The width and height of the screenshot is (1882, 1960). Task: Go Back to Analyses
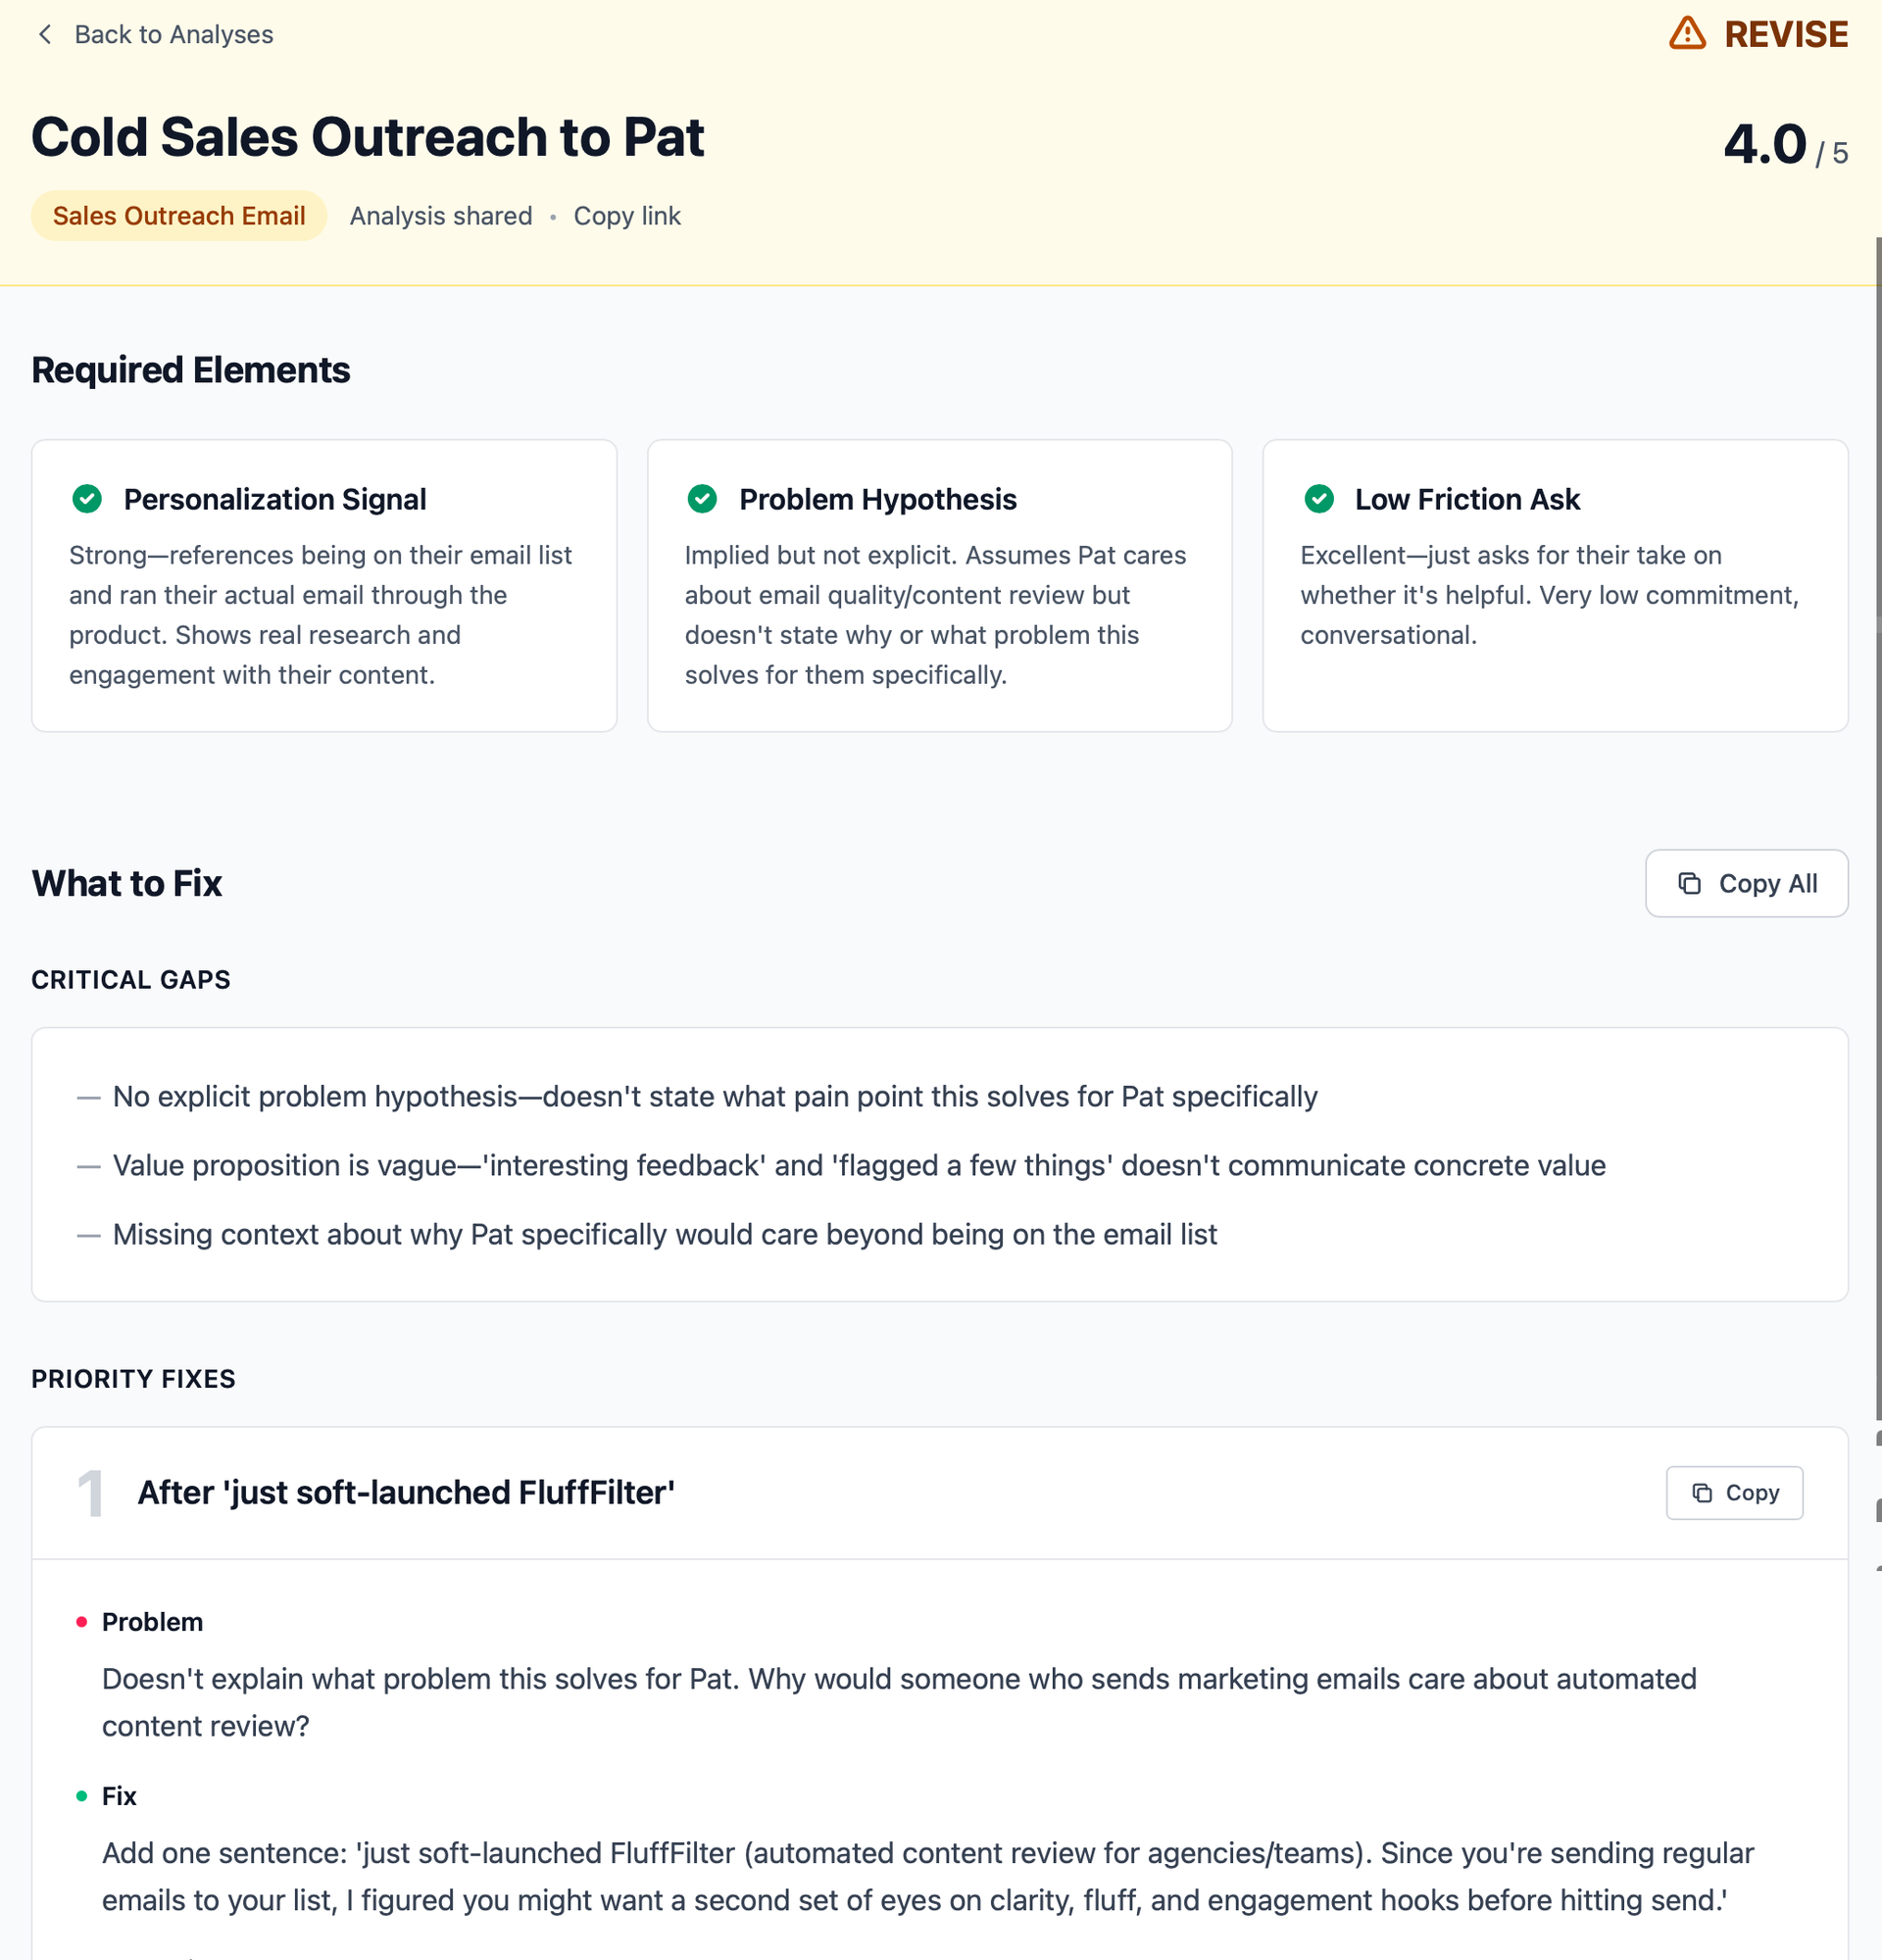155,35
